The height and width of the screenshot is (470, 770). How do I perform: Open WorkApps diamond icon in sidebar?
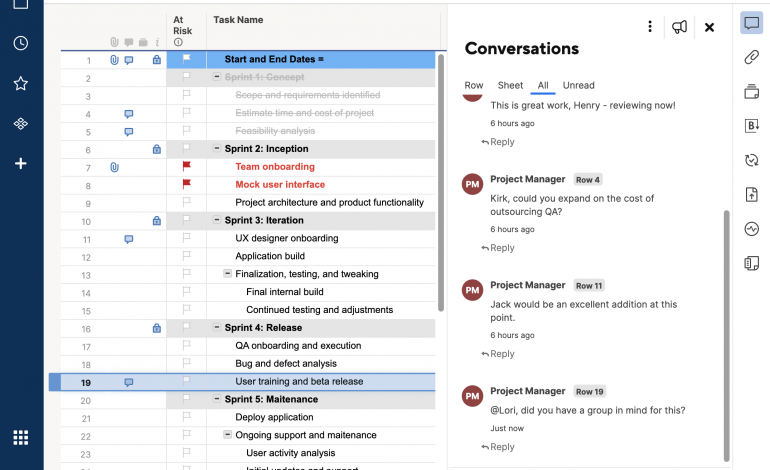pos(21,123)
